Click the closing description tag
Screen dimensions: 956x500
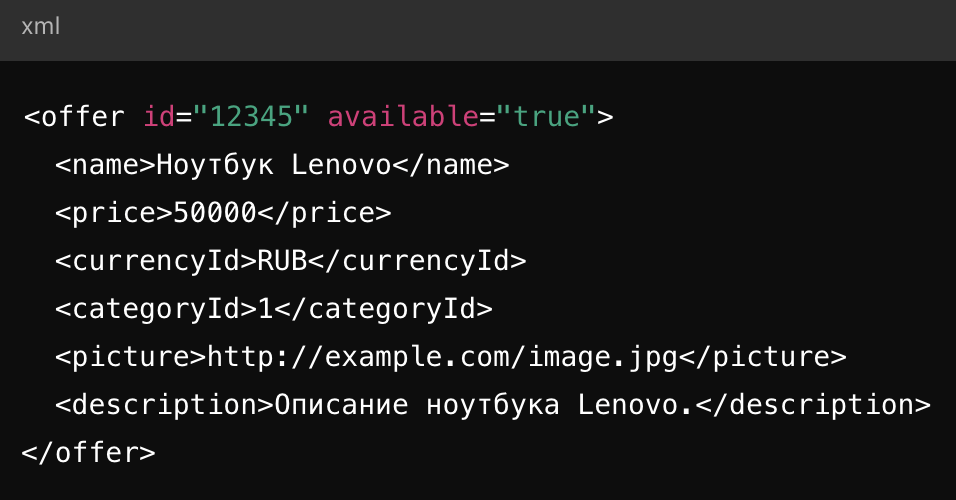click(813, 405)
